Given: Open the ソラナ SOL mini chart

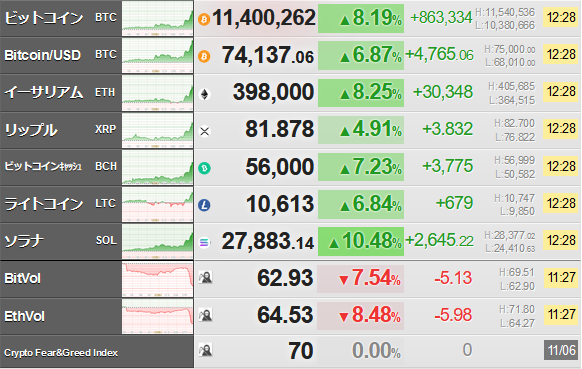Looking at the screenshot, I should 157,241.
